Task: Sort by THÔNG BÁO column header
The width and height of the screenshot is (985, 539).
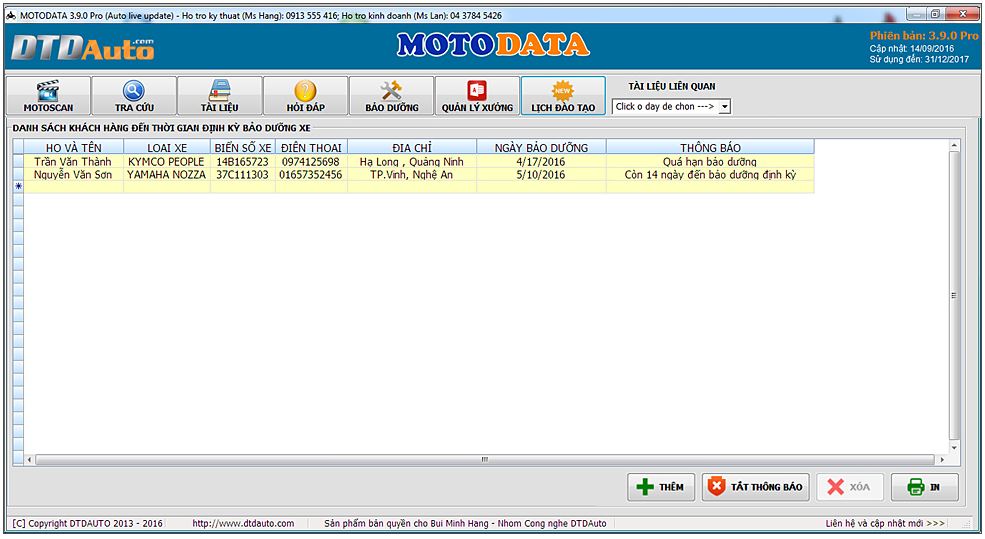Action: point(710,148)
